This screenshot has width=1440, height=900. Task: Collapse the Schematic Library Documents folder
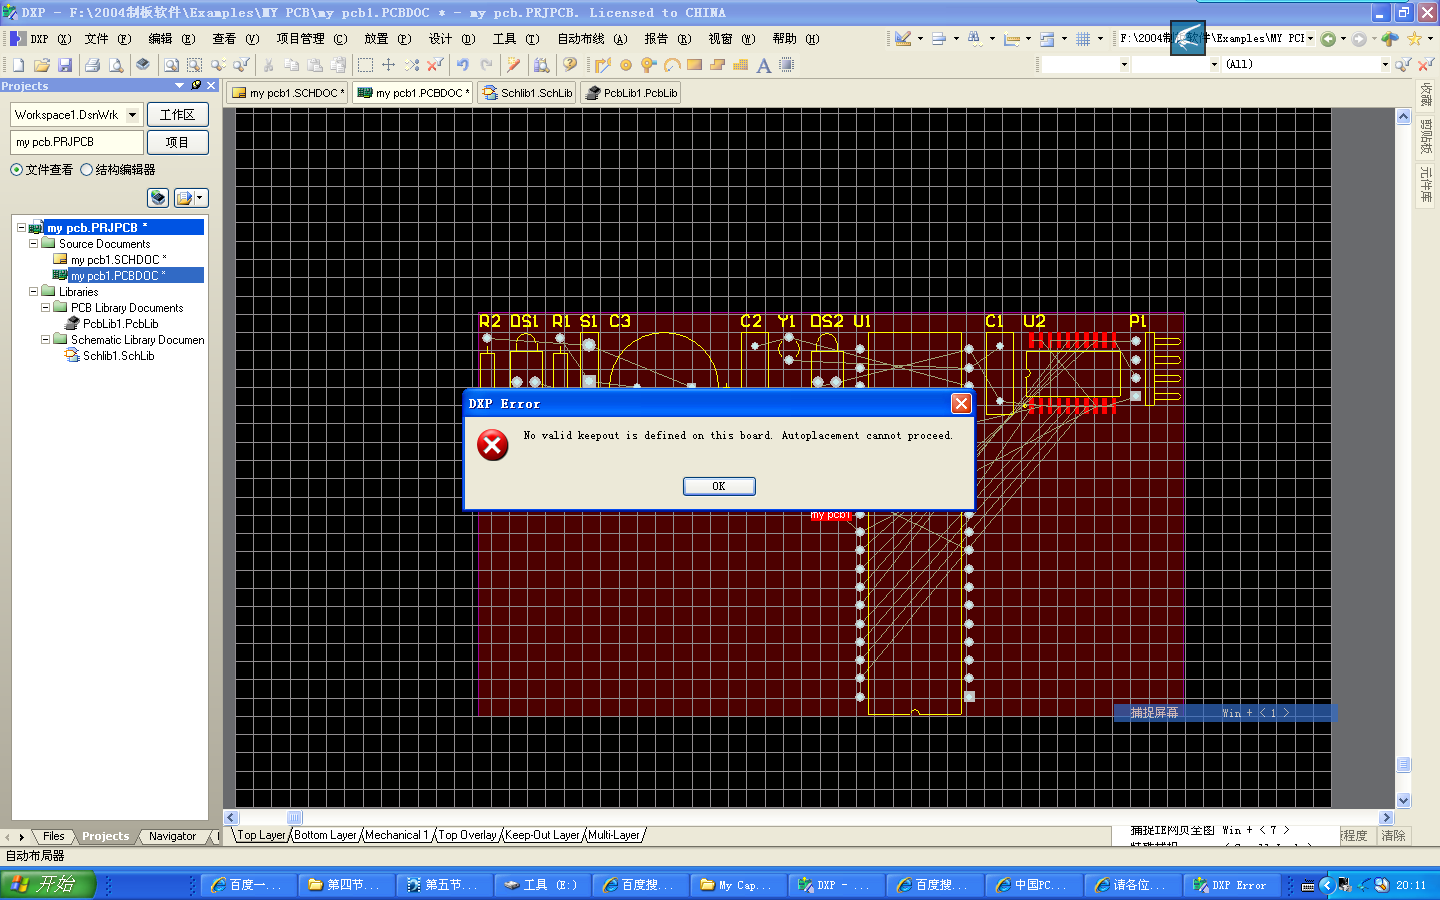click(x=45, y=340)
